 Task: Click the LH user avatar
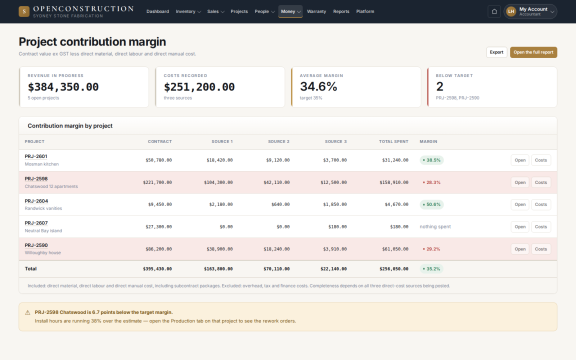511,11
